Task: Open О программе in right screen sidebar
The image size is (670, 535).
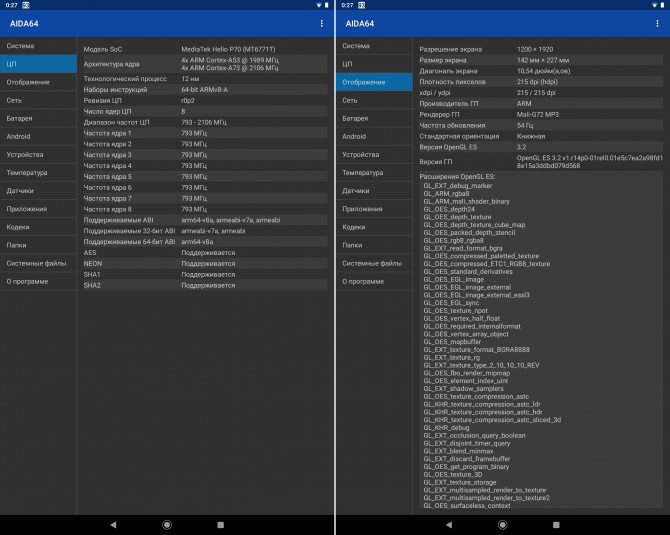Action: tap(374, 282)
